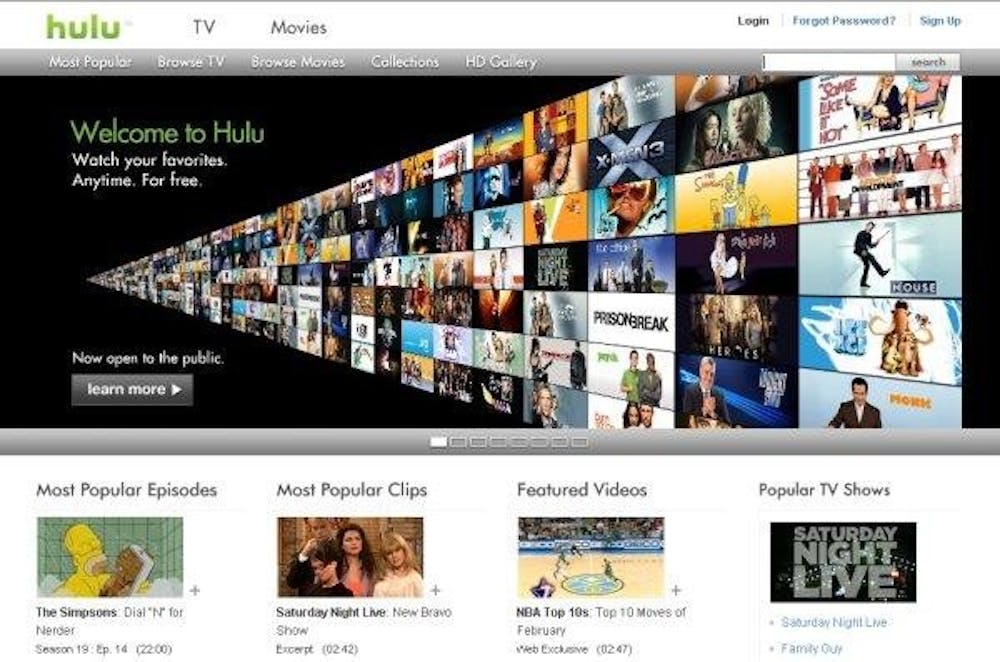
Task: Click the Monk tile in banner
Action: [880, 402]
